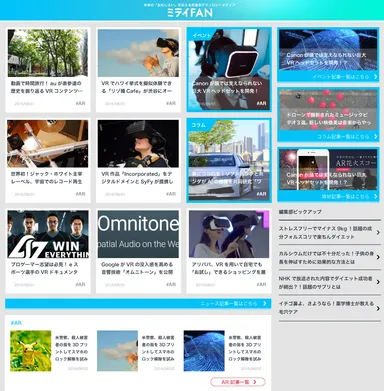This screenshot has width=384, height=391.
Task: Open the Omnitone Spatial Audio thumbnail
Action: (x=138, y=234)
